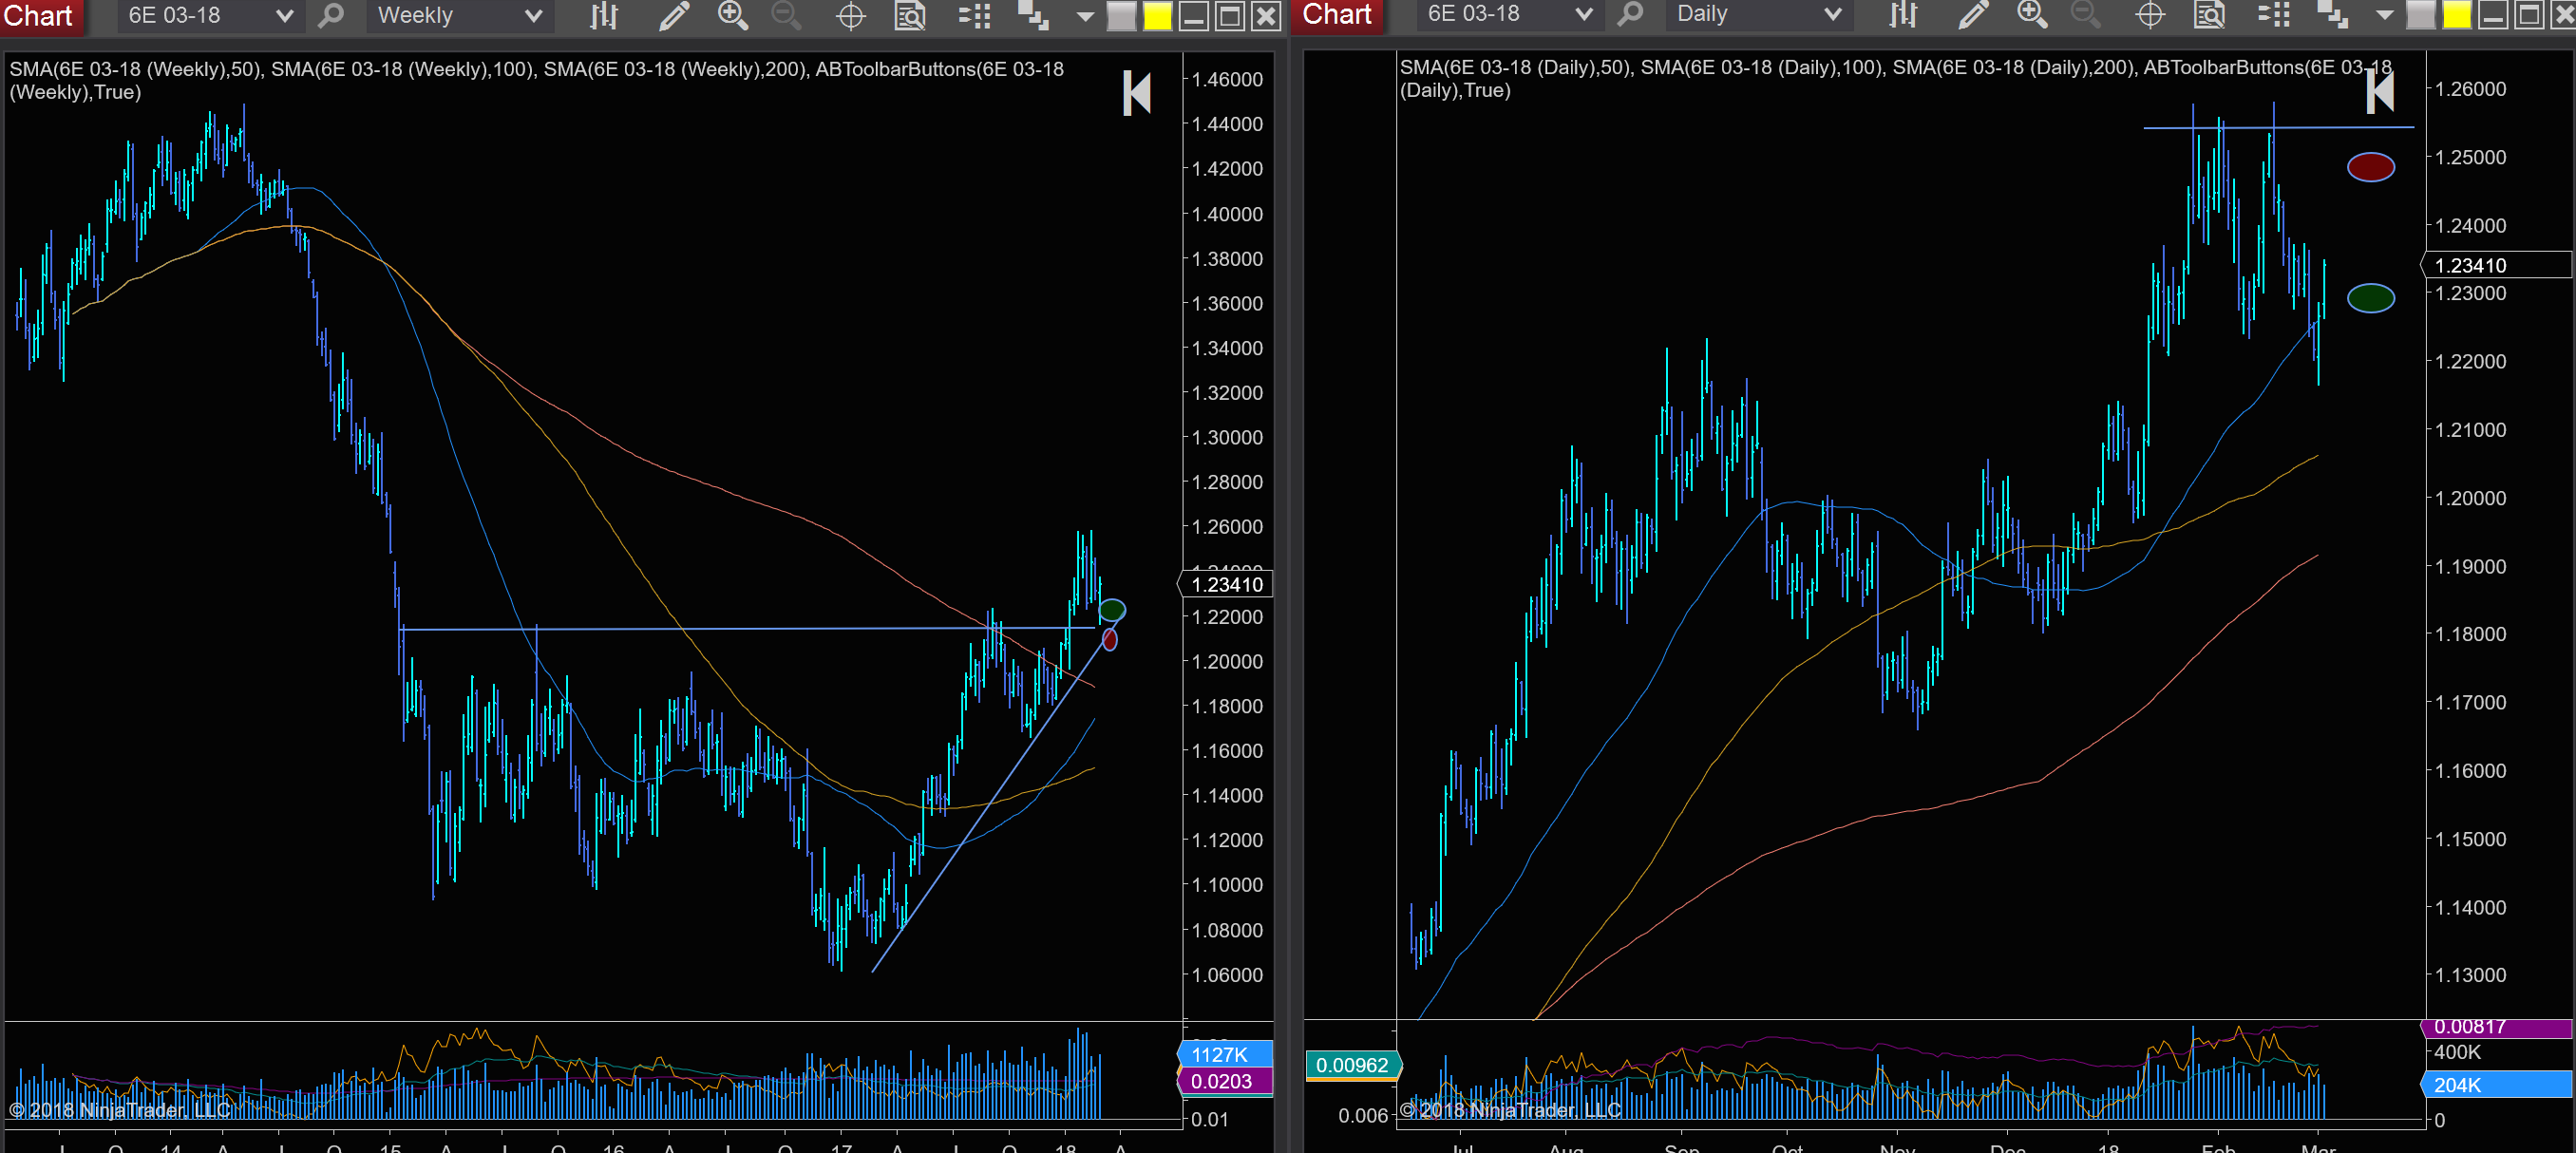Image resolution: width=2576 pixels, height=1153 pixels.
Task: Open indicators list icon in Daily chart toolbar
Action: click(x=2273, y=14)
